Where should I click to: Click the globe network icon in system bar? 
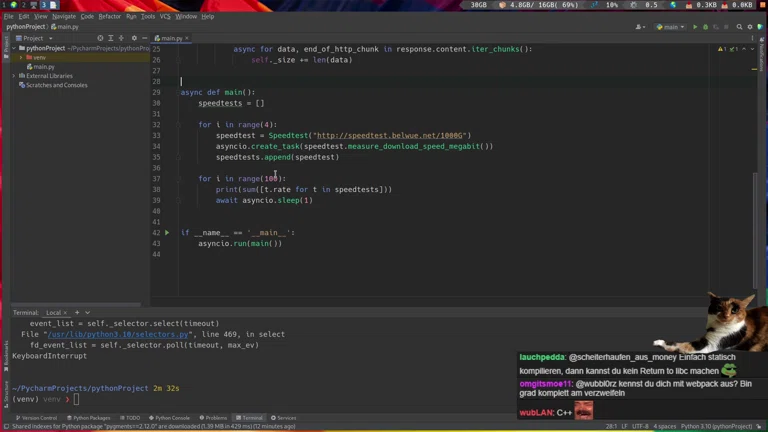click(673, 5)
